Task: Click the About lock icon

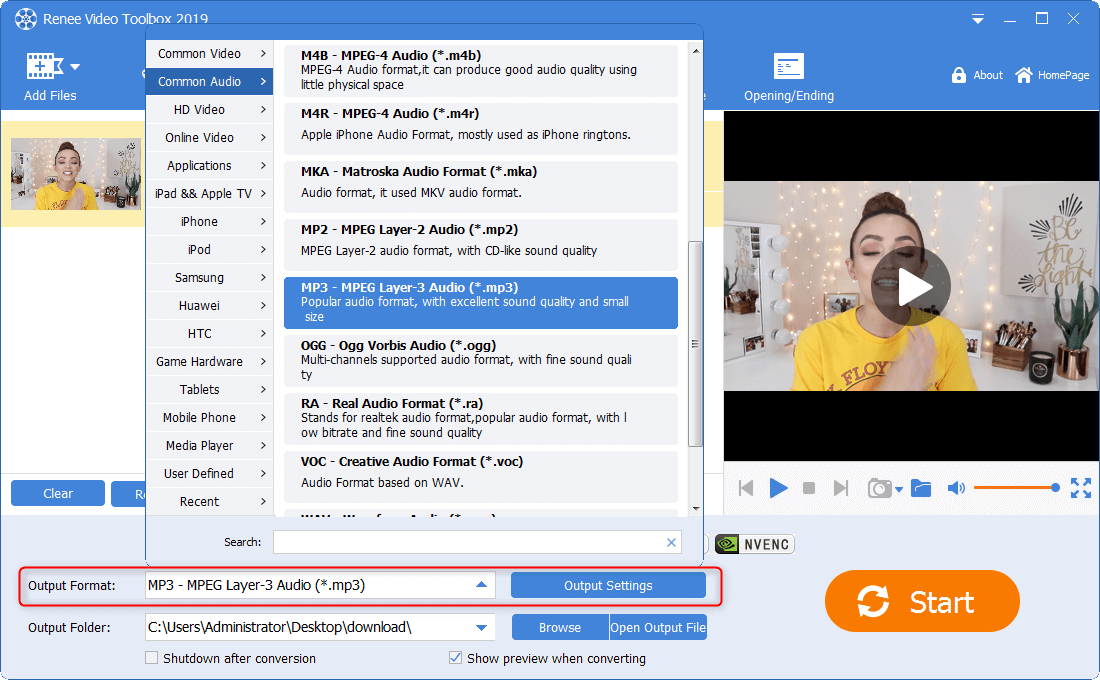Action: point(959,75)
